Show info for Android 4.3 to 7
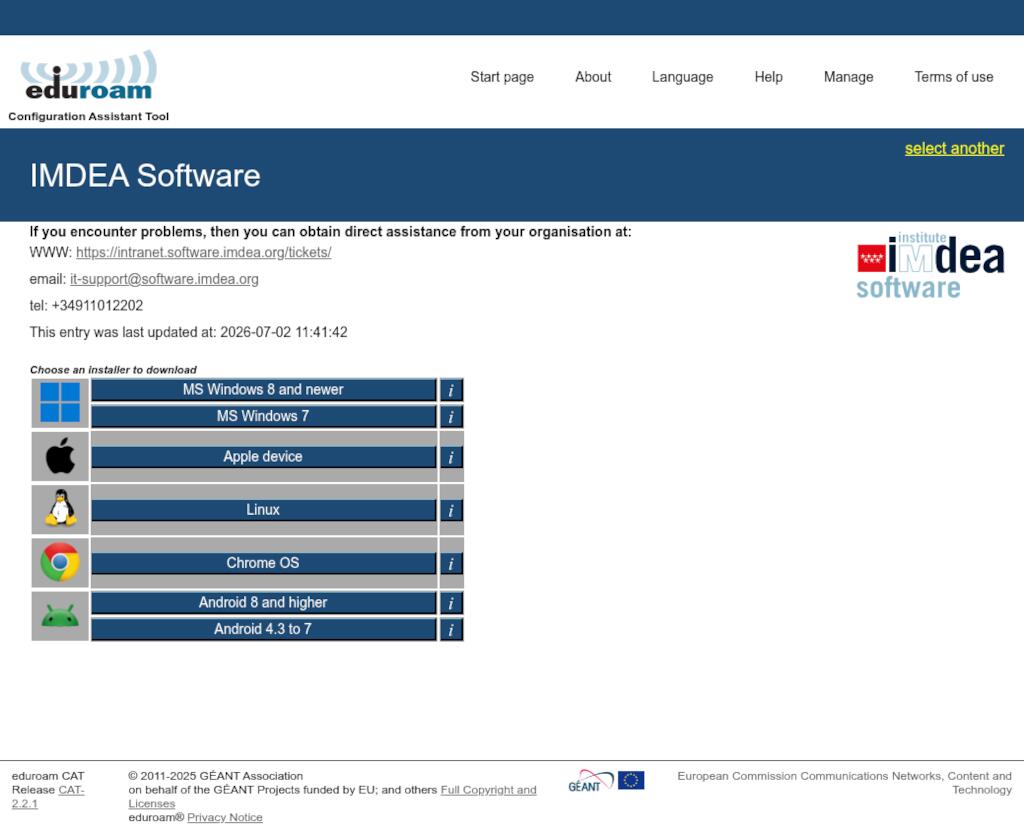The image size is (1024, 837). pos(451,629)
